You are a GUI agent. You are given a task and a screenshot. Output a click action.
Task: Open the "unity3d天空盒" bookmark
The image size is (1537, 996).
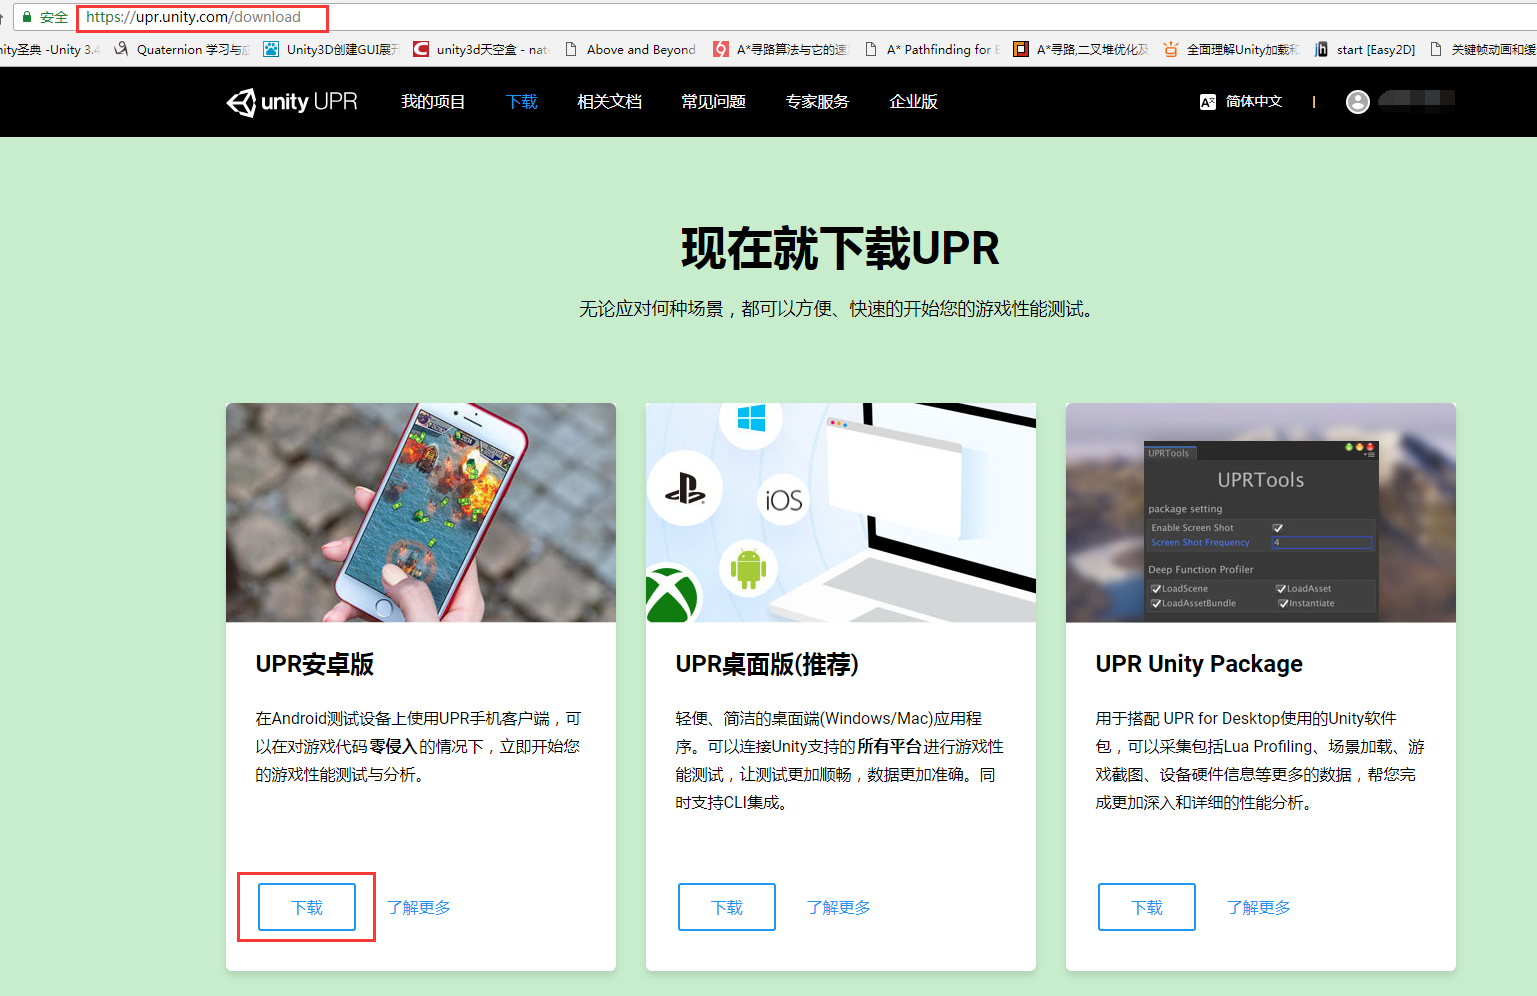[480, 48]
